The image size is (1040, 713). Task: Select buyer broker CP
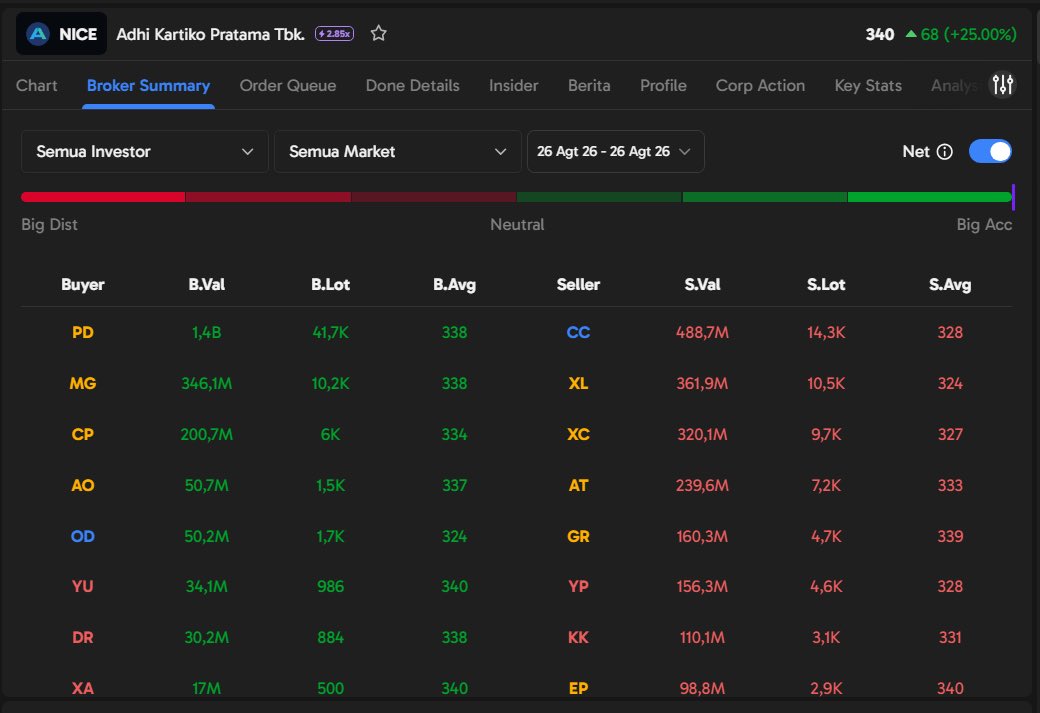coord(83,434)
